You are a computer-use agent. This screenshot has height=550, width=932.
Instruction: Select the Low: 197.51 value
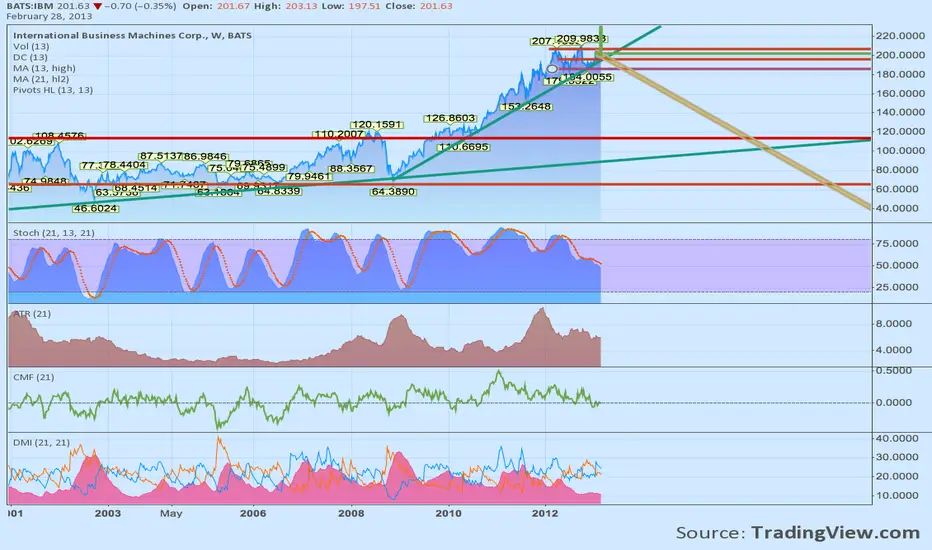pos(351,6)
